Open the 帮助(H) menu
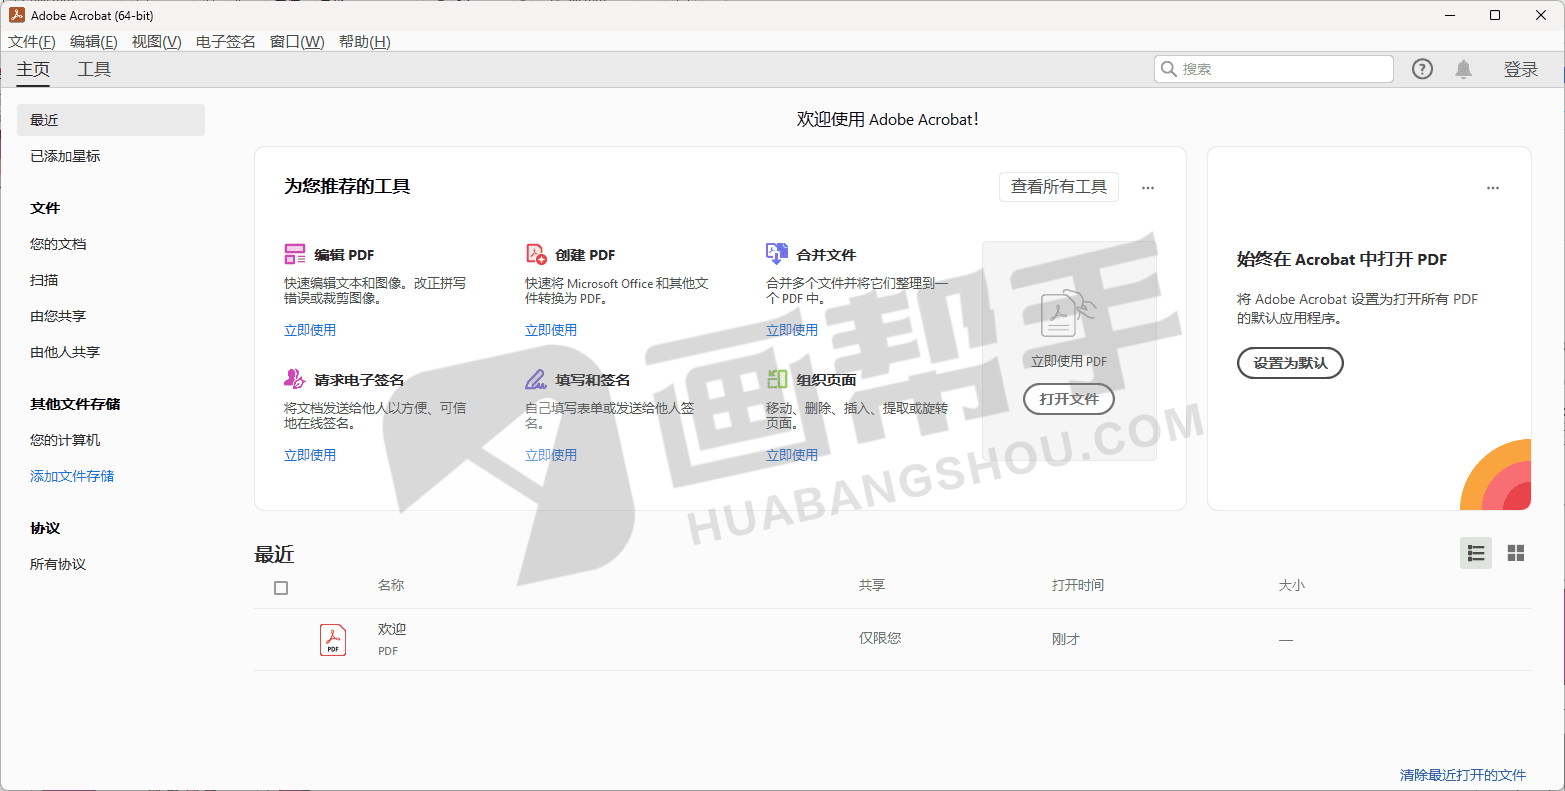 (365, 41)
